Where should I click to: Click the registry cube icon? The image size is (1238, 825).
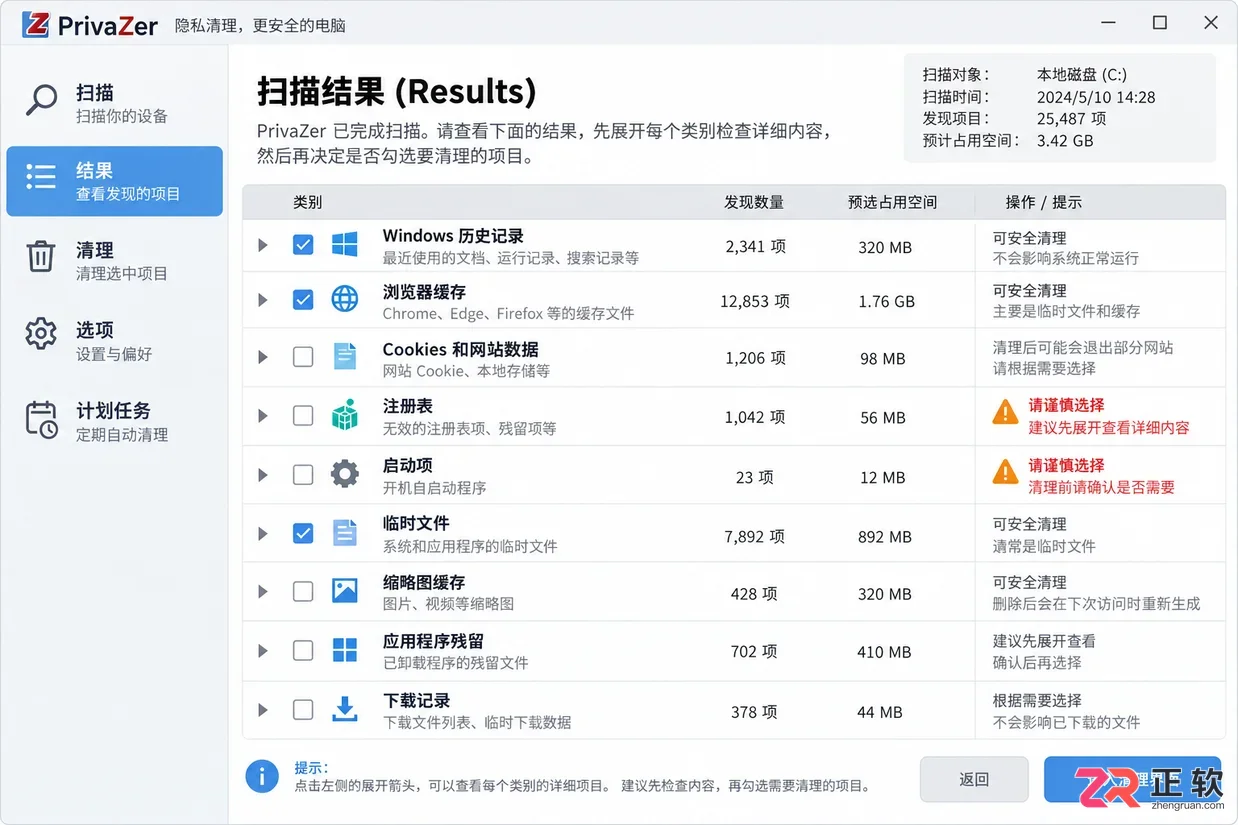345,416
